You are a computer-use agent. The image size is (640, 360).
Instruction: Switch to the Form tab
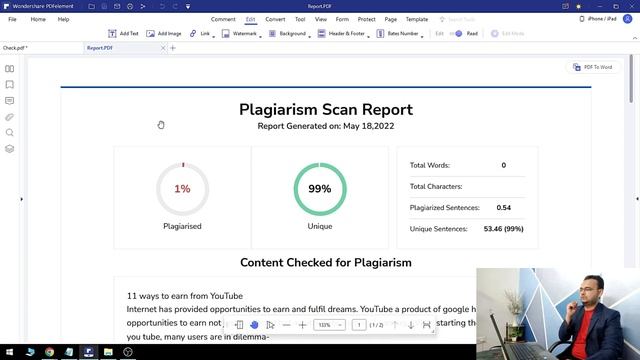pyautogui.click(x=342, y=19)
